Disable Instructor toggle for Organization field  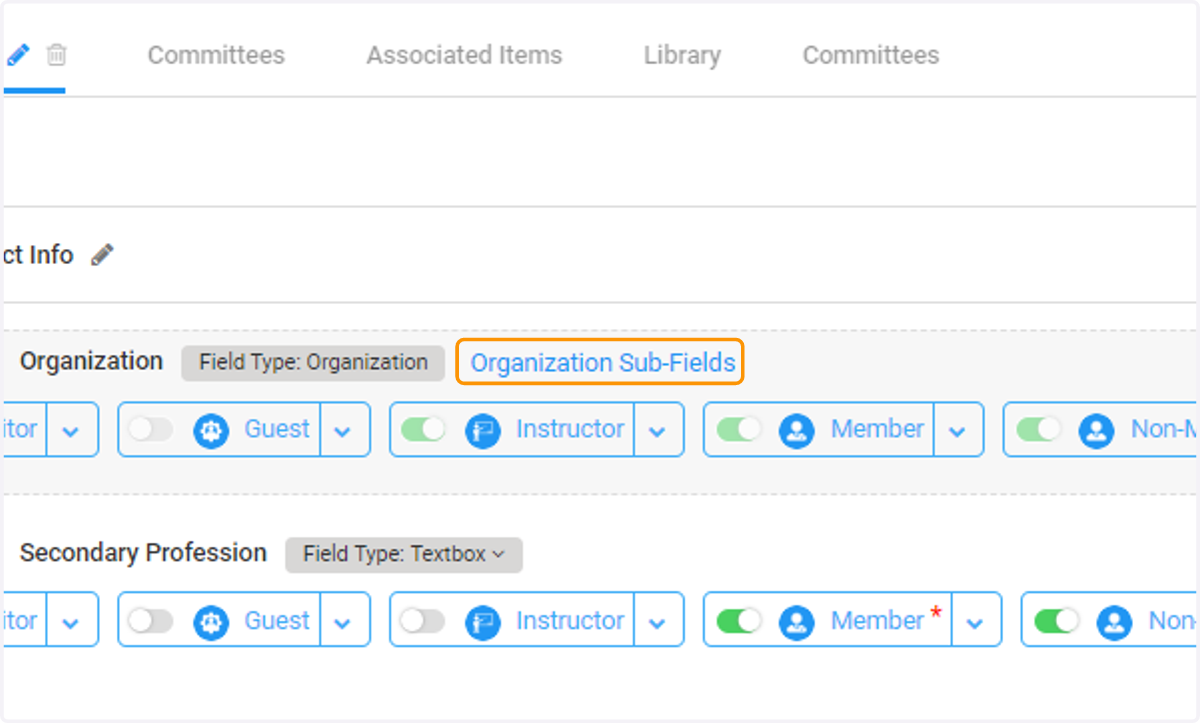click(x=423, y=429)
